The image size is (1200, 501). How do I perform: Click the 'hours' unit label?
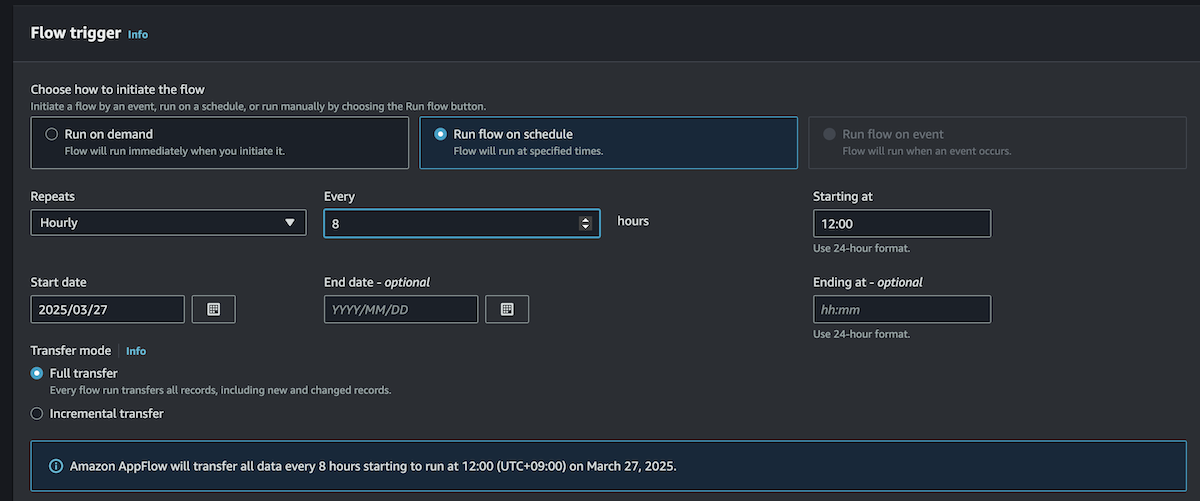pyautogui.click(x=633, y=221)
